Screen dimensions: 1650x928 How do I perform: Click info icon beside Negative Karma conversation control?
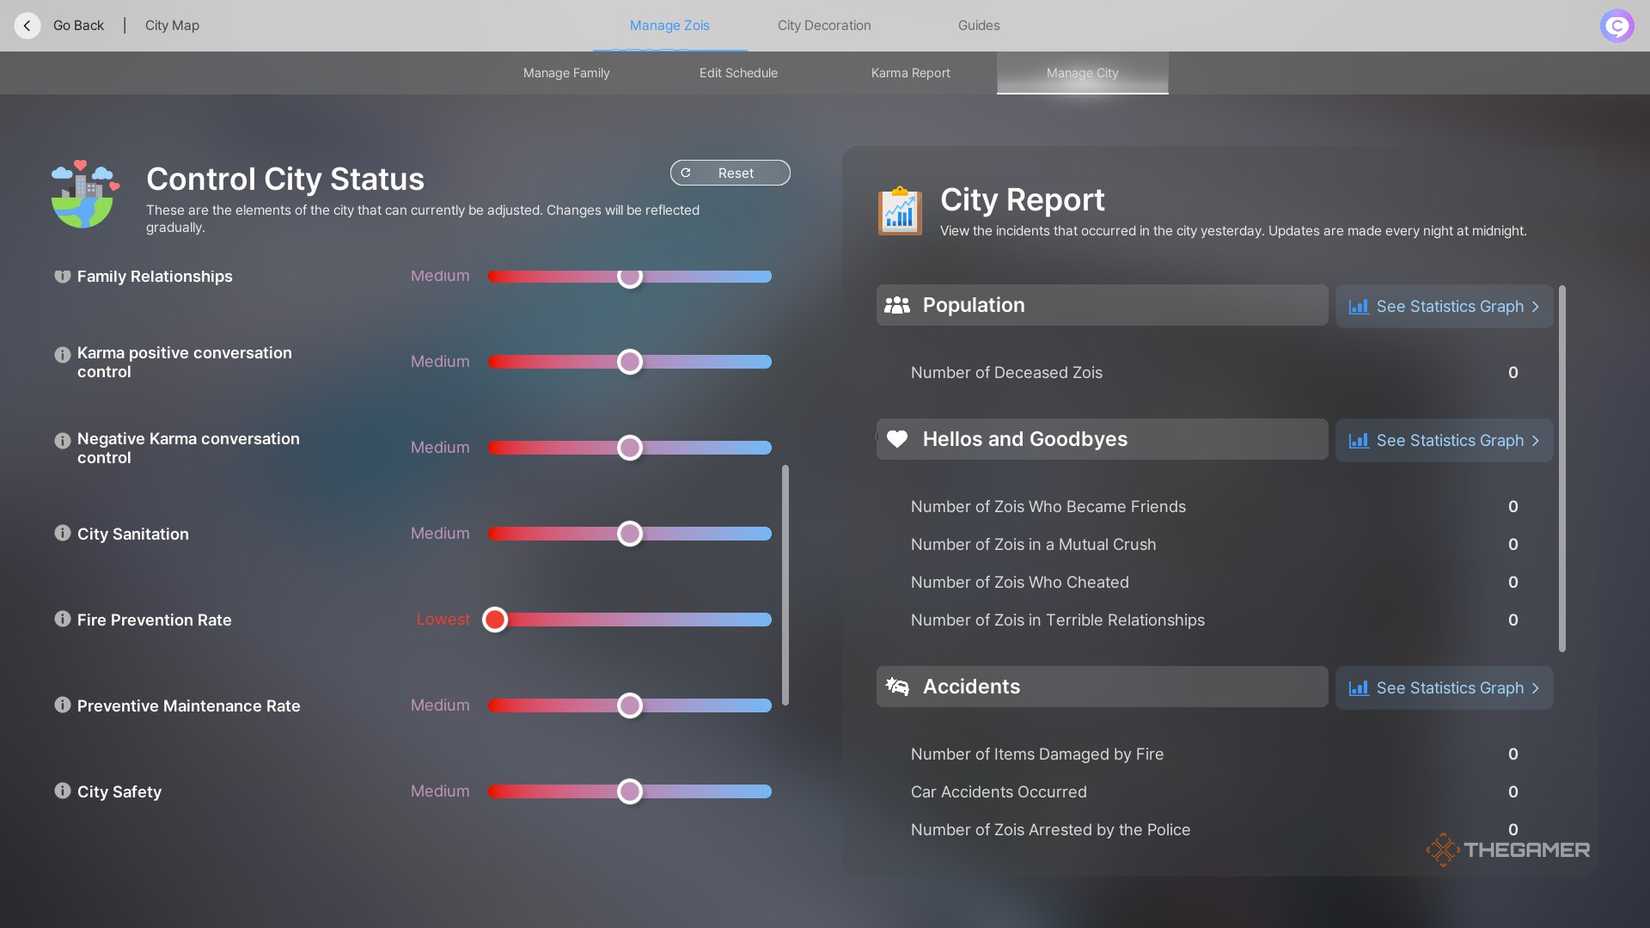tap(62, 440)
